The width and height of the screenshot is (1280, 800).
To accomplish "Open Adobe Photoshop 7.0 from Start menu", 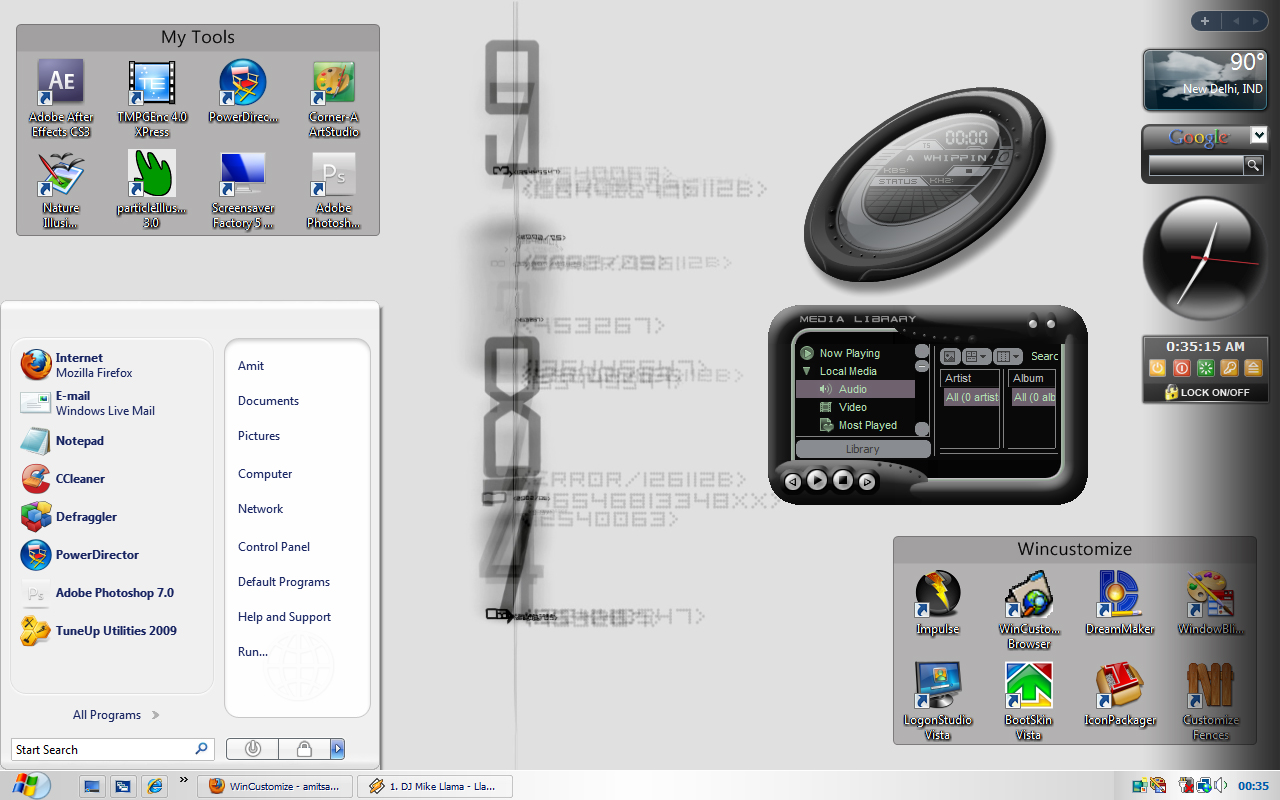I will tap(112, 593).
